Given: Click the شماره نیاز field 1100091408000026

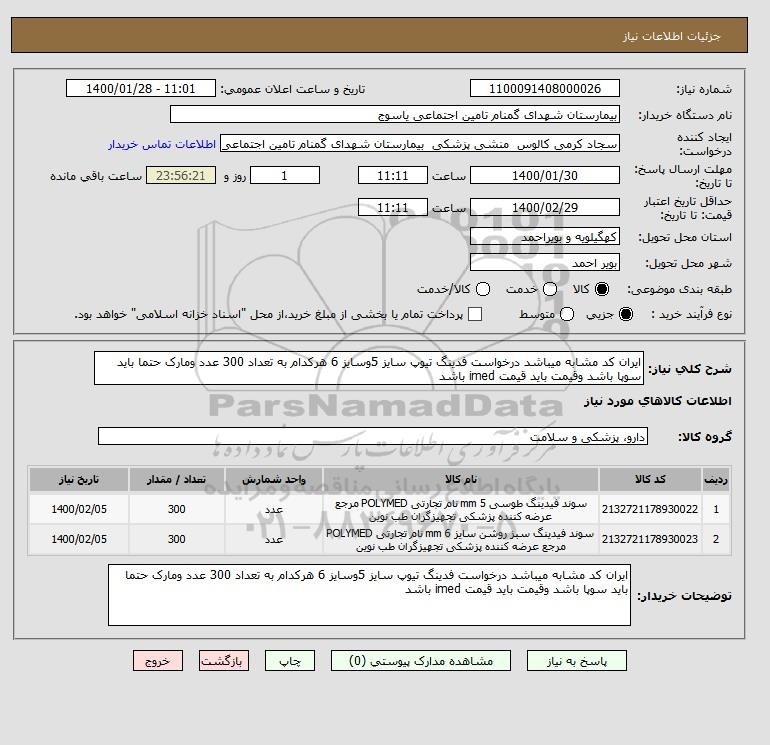Looking at the screenshot, I should pyautogui.click(x=545, y=88).
